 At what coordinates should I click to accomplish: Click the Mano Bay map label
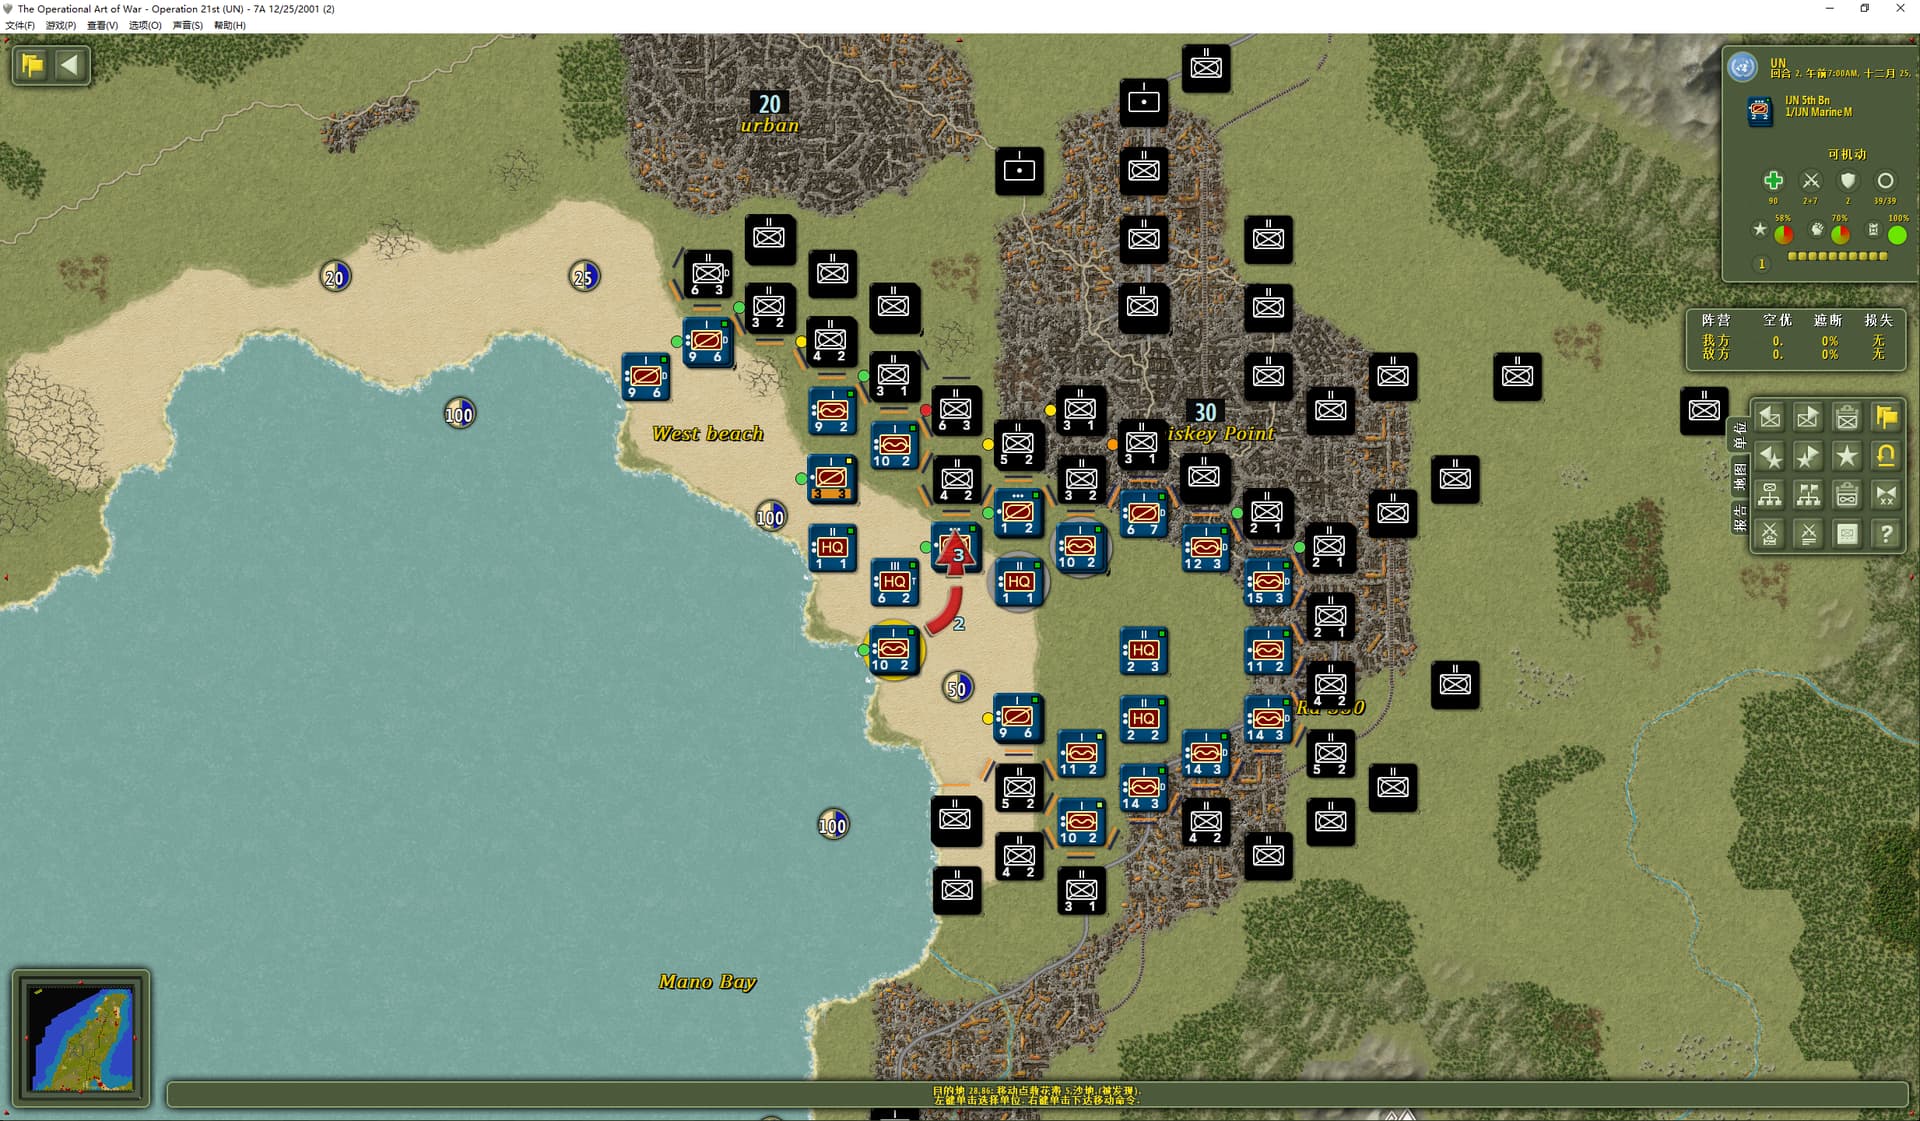click(x=707, y=982)
